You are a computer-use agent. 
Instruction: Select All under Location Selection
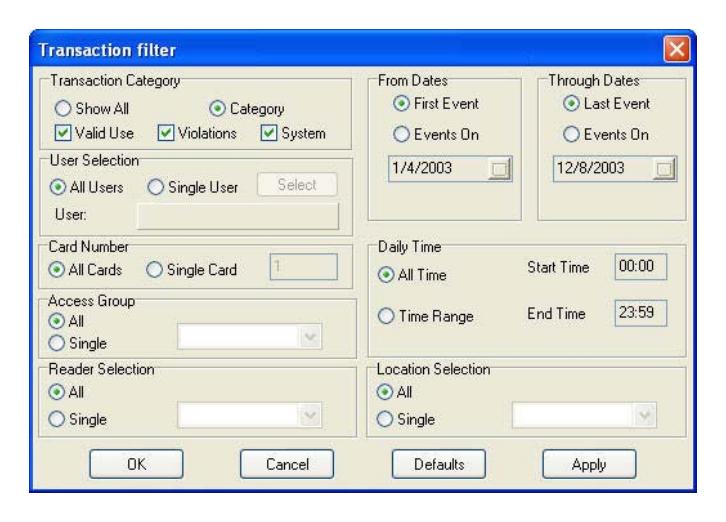pyautogui.click(x=384, y=392)
